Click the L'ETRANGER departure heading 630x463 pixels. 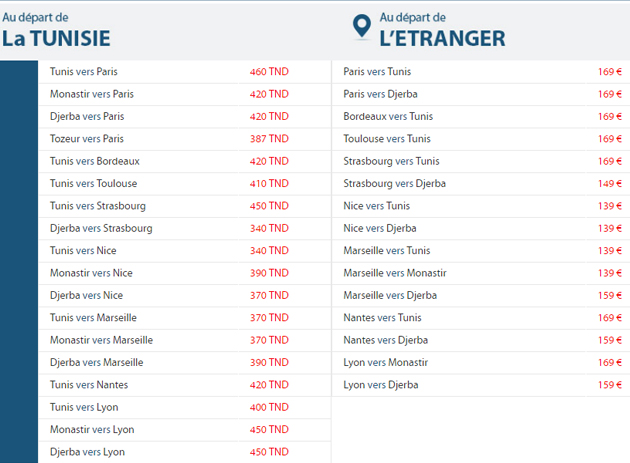coord(442,39)
